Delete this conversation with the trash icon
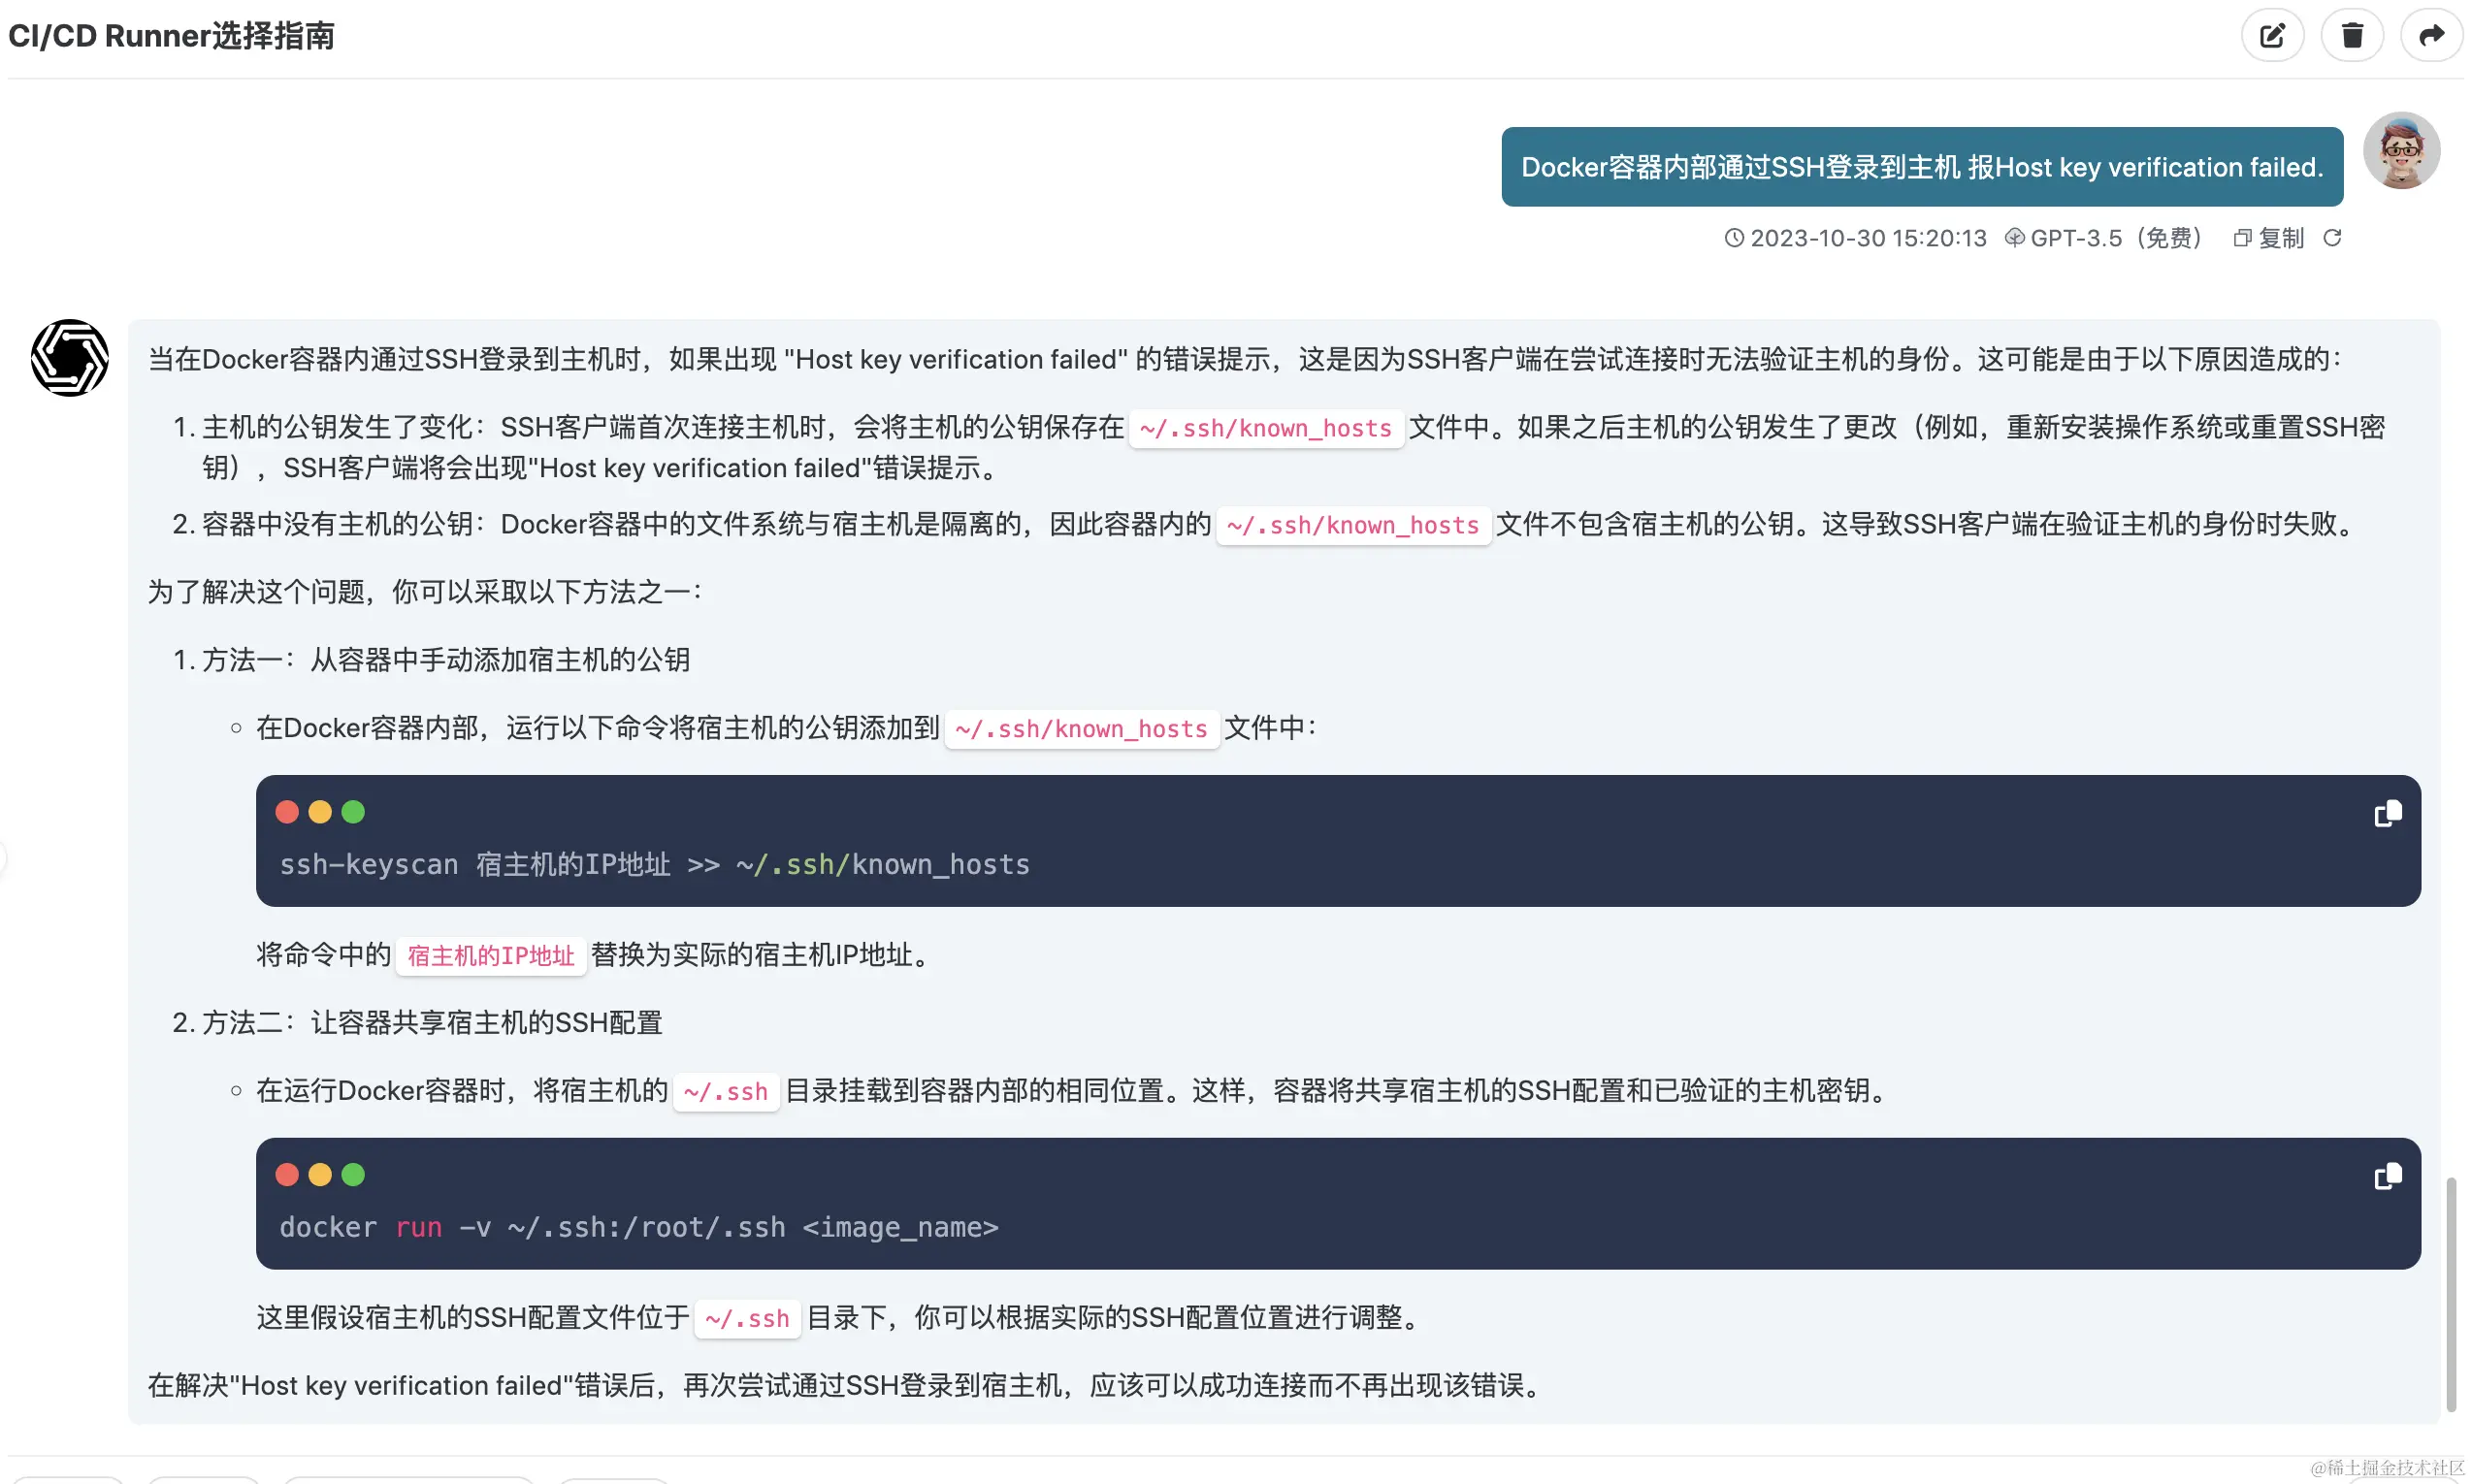Screen dimensions: 2472x1484 tap(2352, 36)
